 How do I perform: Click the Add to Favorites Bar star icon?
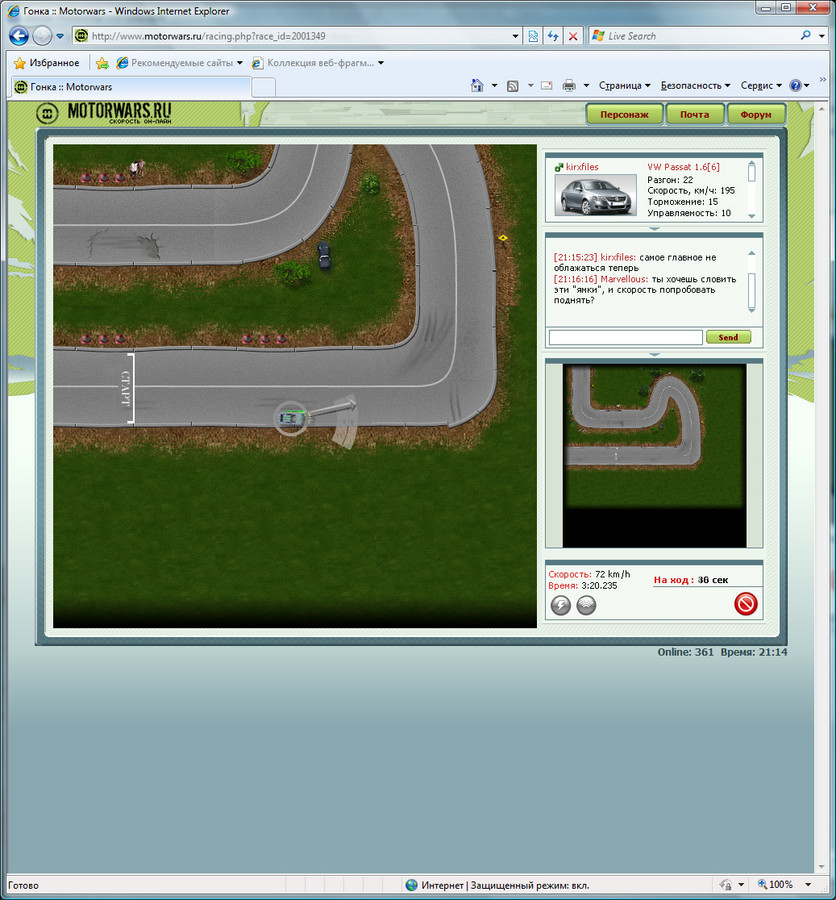click(102, 63)
